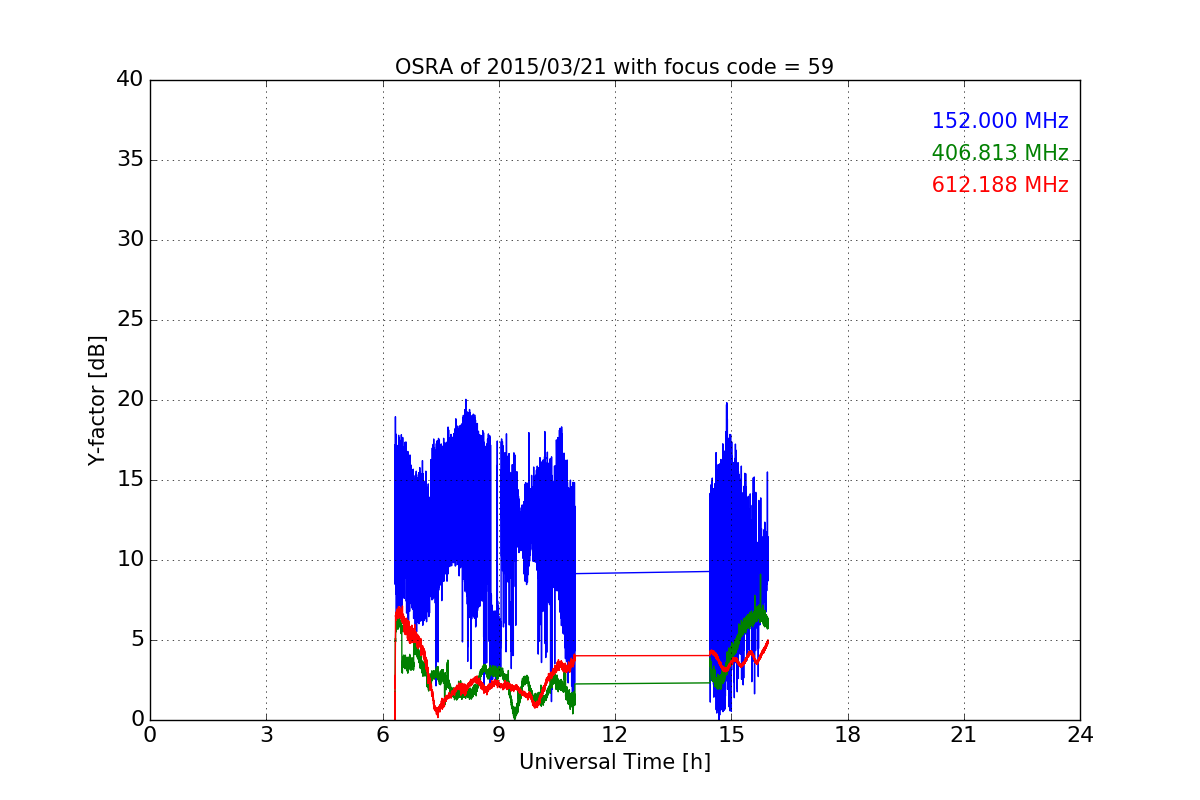Select the '152.000 MHz' legend label
Screen dimensions: 1200x800
pyautogui.click(x=1000, y=121)
